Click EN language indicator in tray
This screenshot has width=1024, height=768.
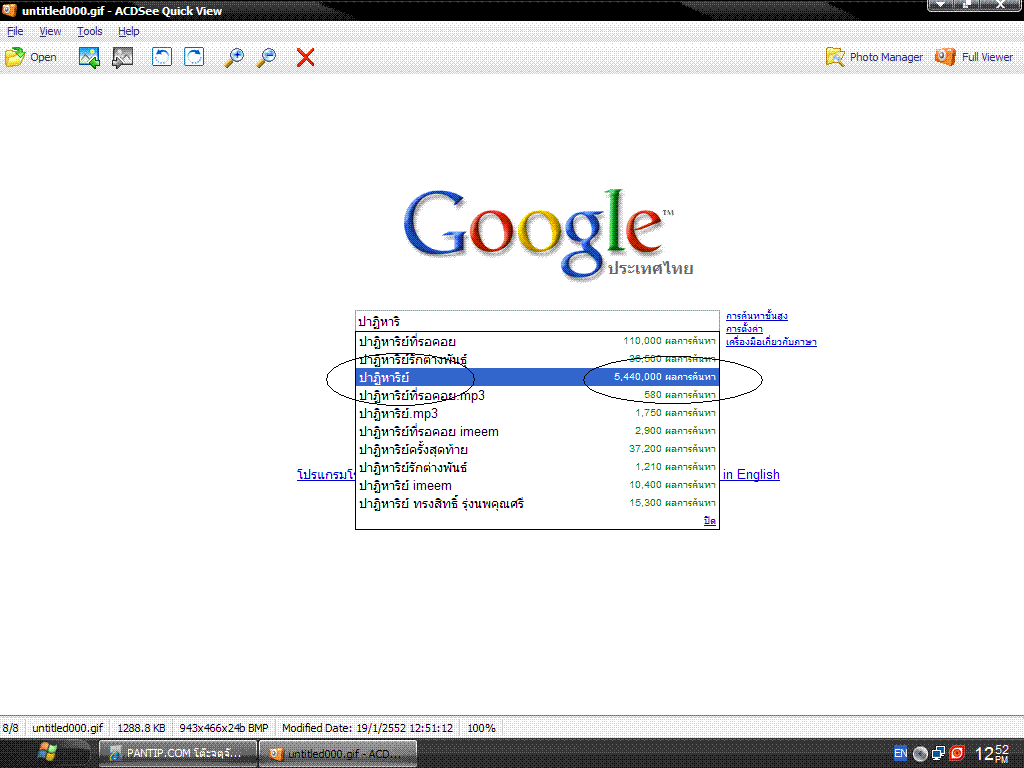coord(900,753)
